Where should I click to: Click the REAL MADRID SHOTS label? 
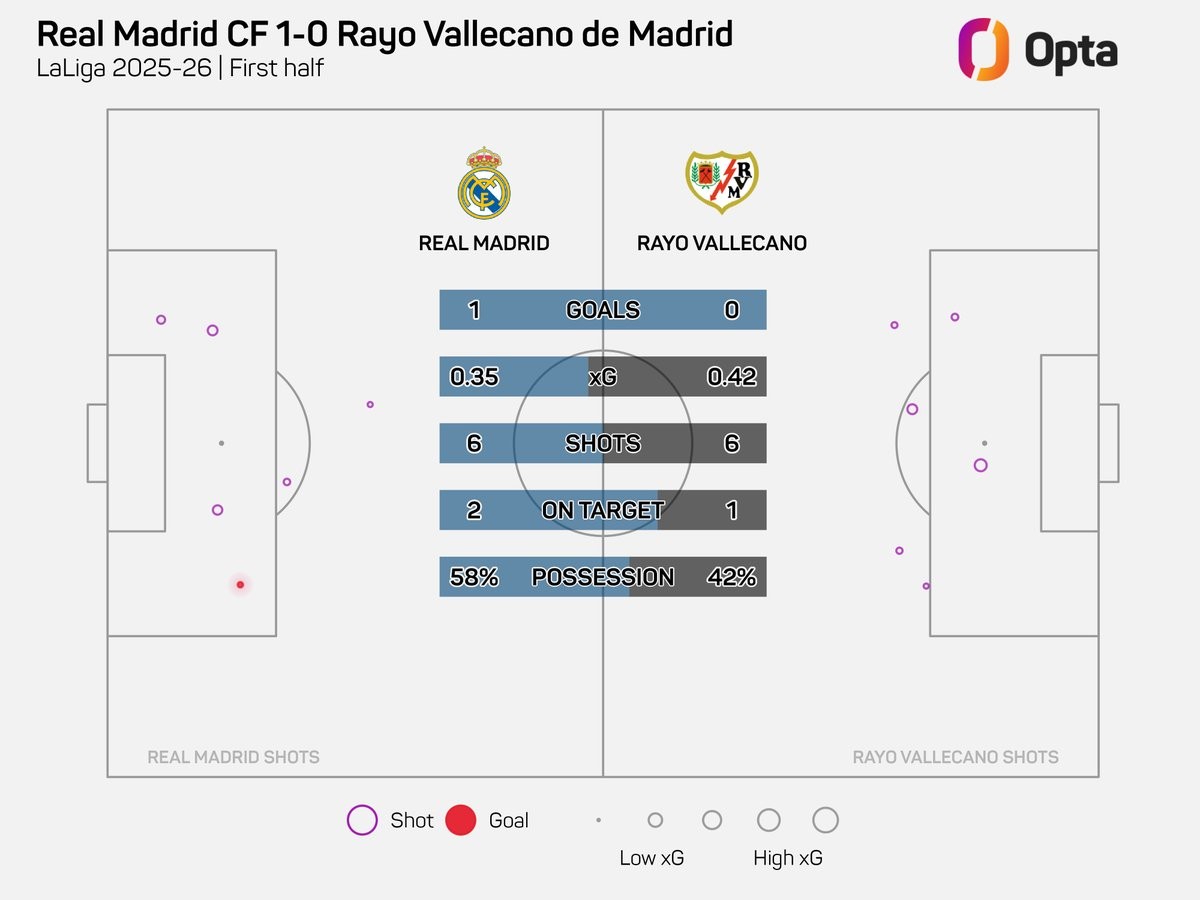pyautogui.click(x=233, y=757)
